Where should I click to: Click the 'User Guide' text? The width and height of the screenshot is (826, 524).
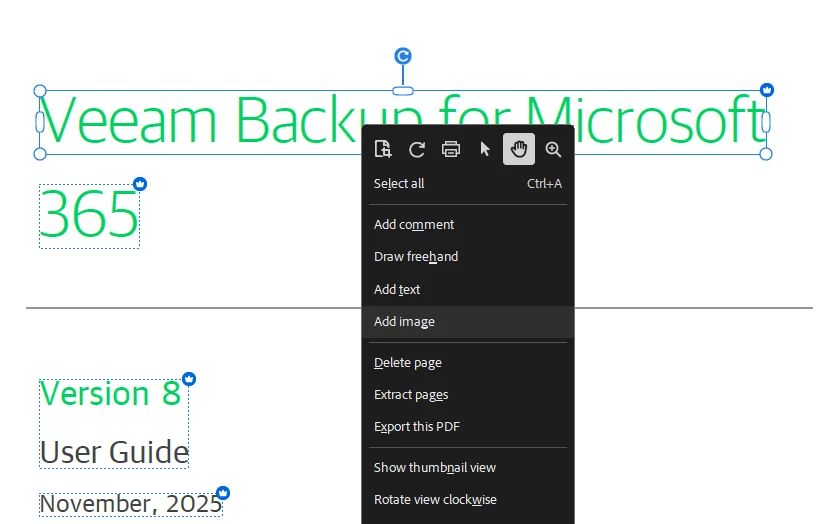[x=114, y=452]
